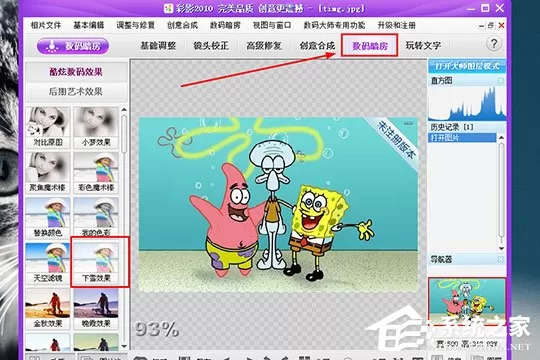Screen dimensions: 540x360
Task: Close the 直方图 histogram panel
Action: 500,81
